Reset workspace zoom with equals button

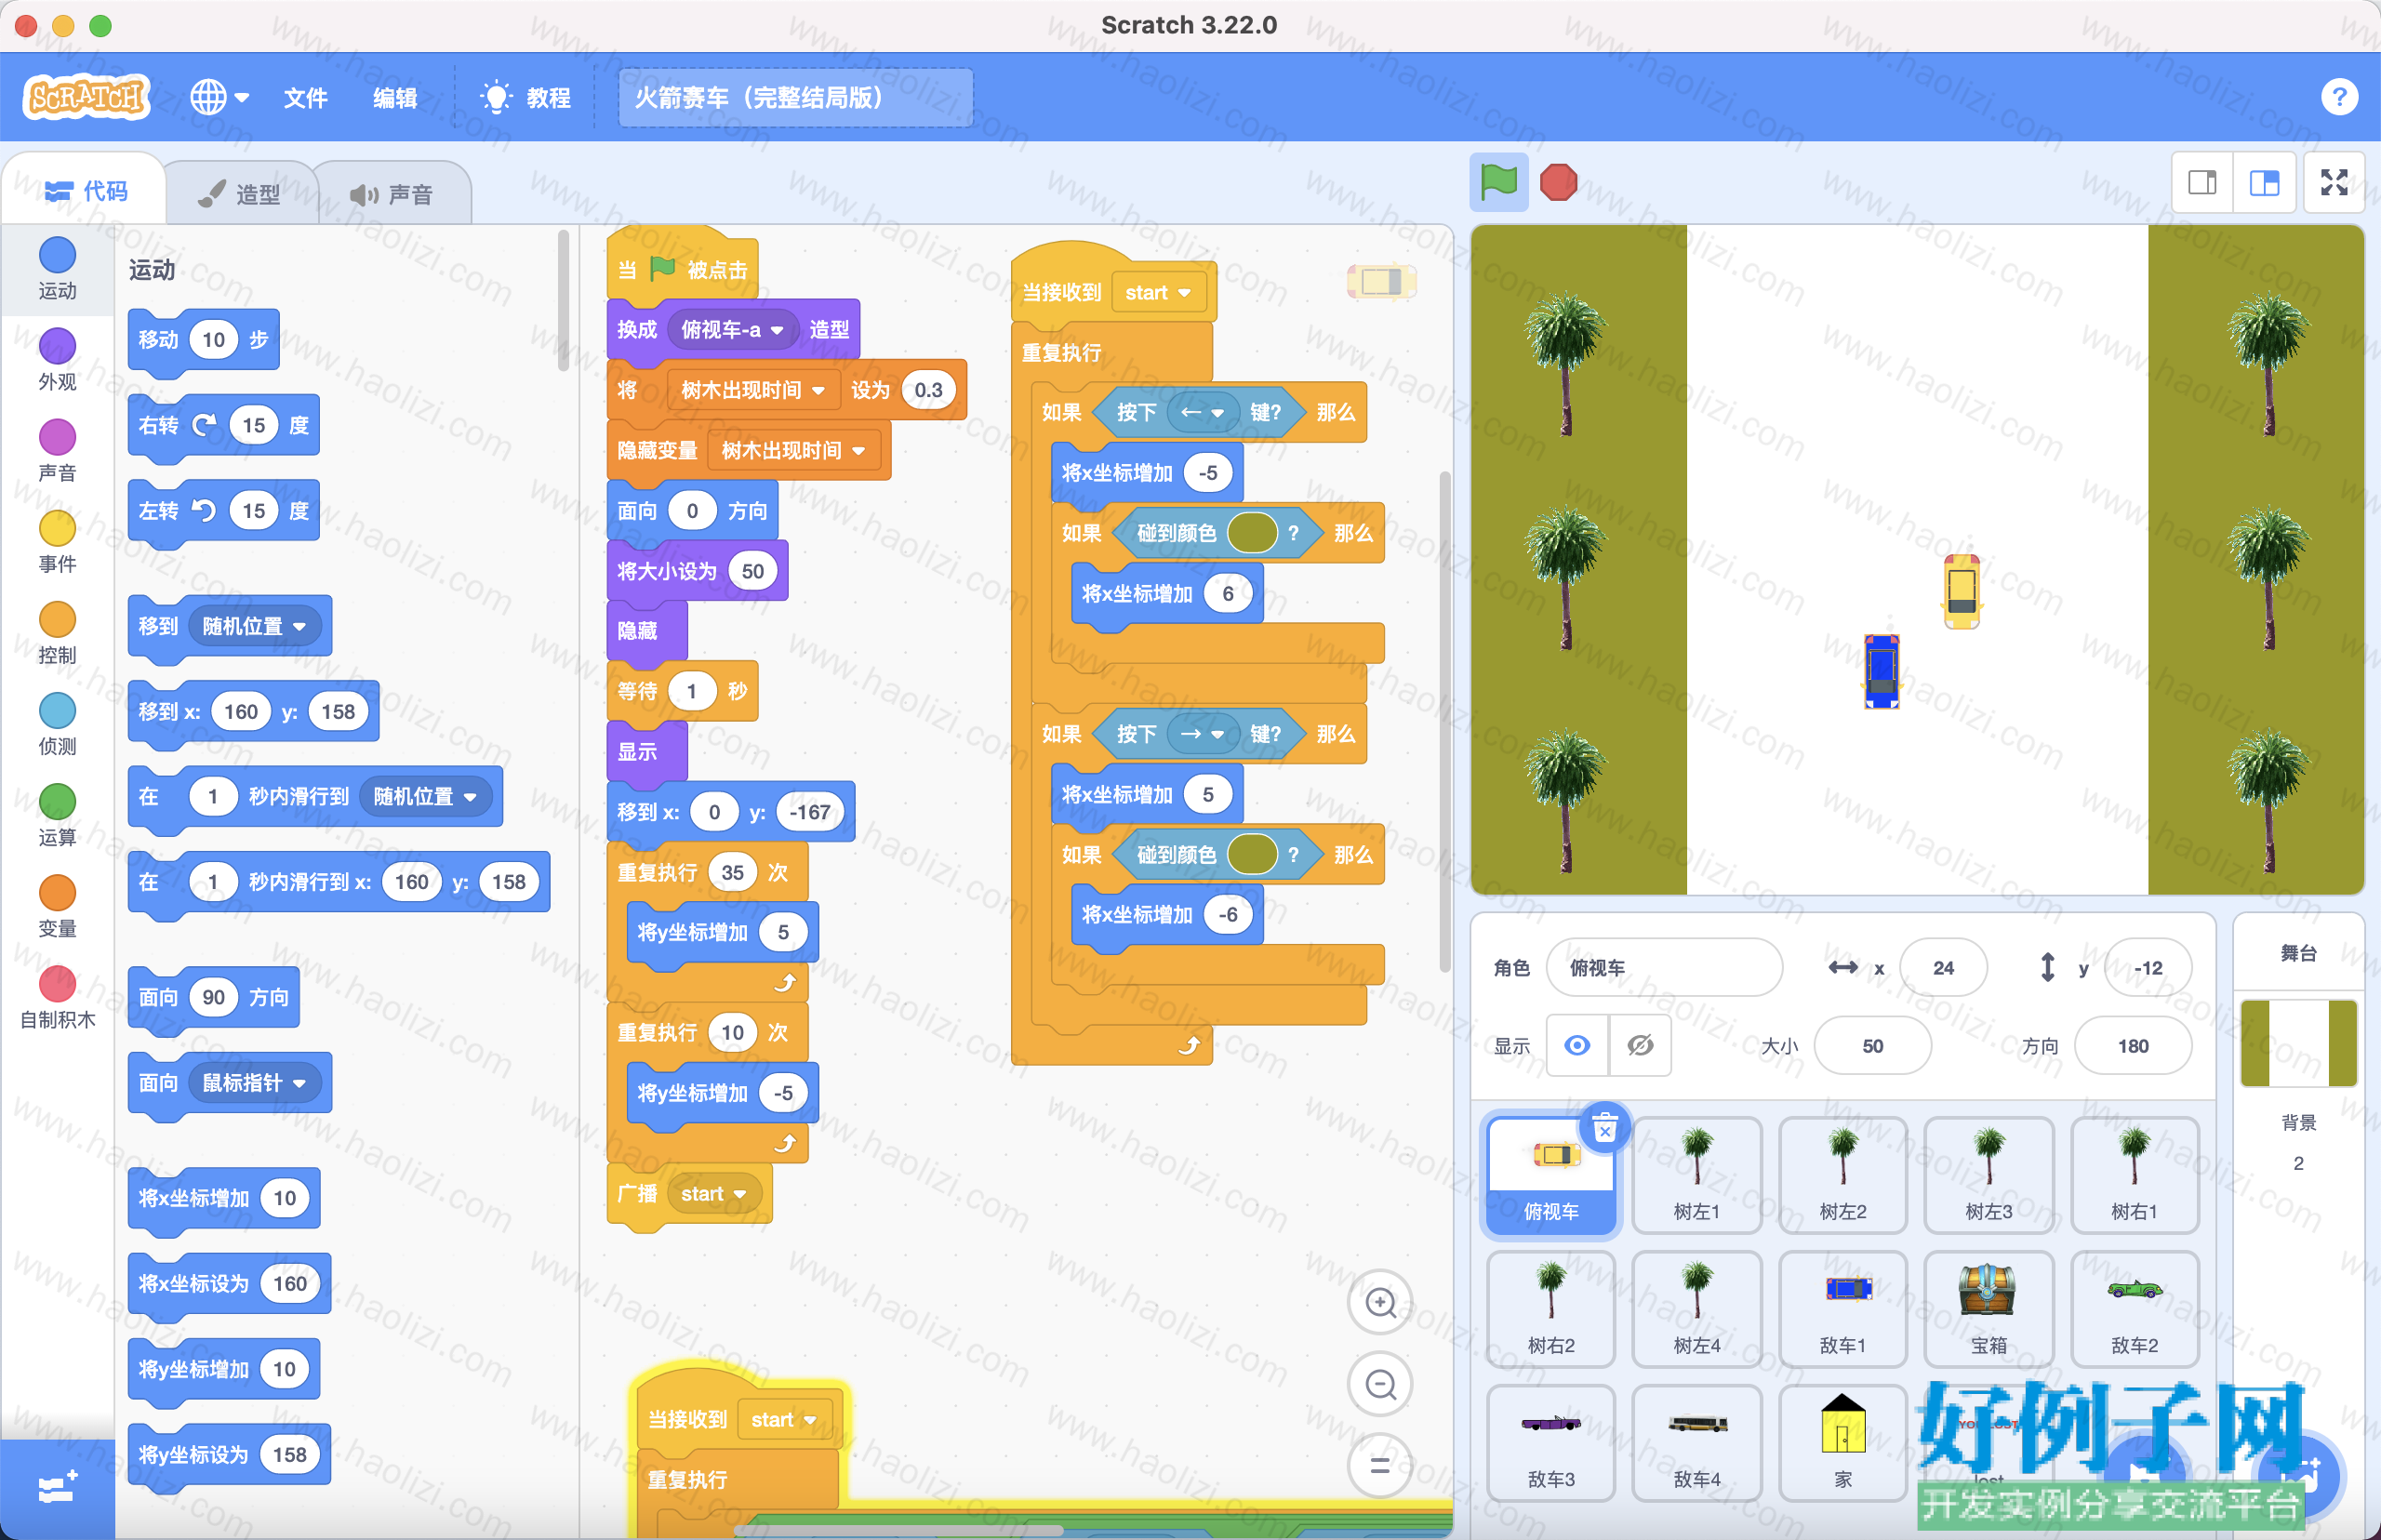(1380, 1466)
